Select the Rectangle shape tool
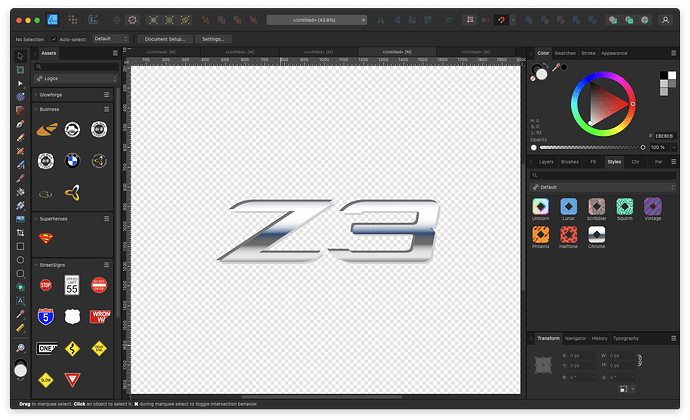Viewport: 690px width, 420px height. pos(20,246)
